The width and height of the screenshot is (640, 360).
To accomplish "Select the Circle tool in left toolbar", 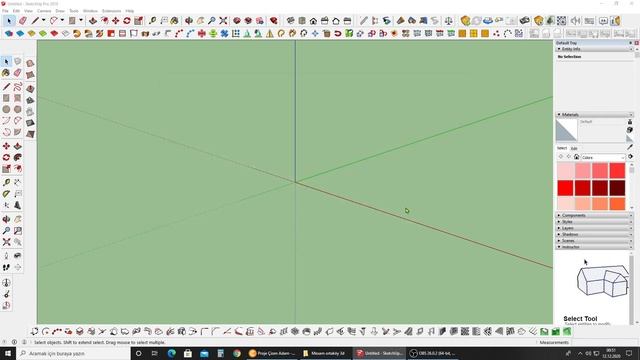I will click(x=6, y=109).
